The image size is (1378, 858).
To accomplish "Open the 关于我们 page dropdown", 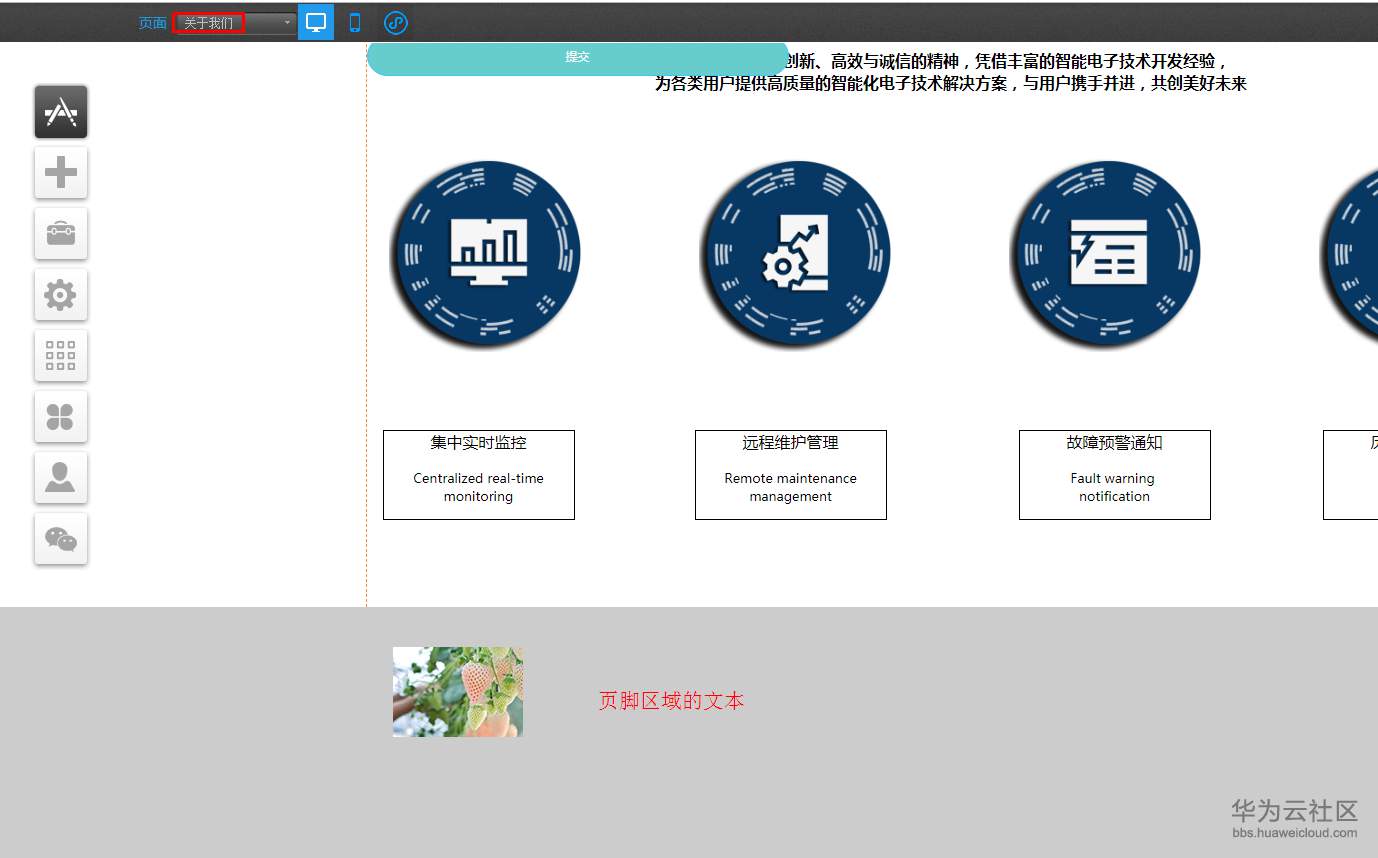I will [235, 22].
